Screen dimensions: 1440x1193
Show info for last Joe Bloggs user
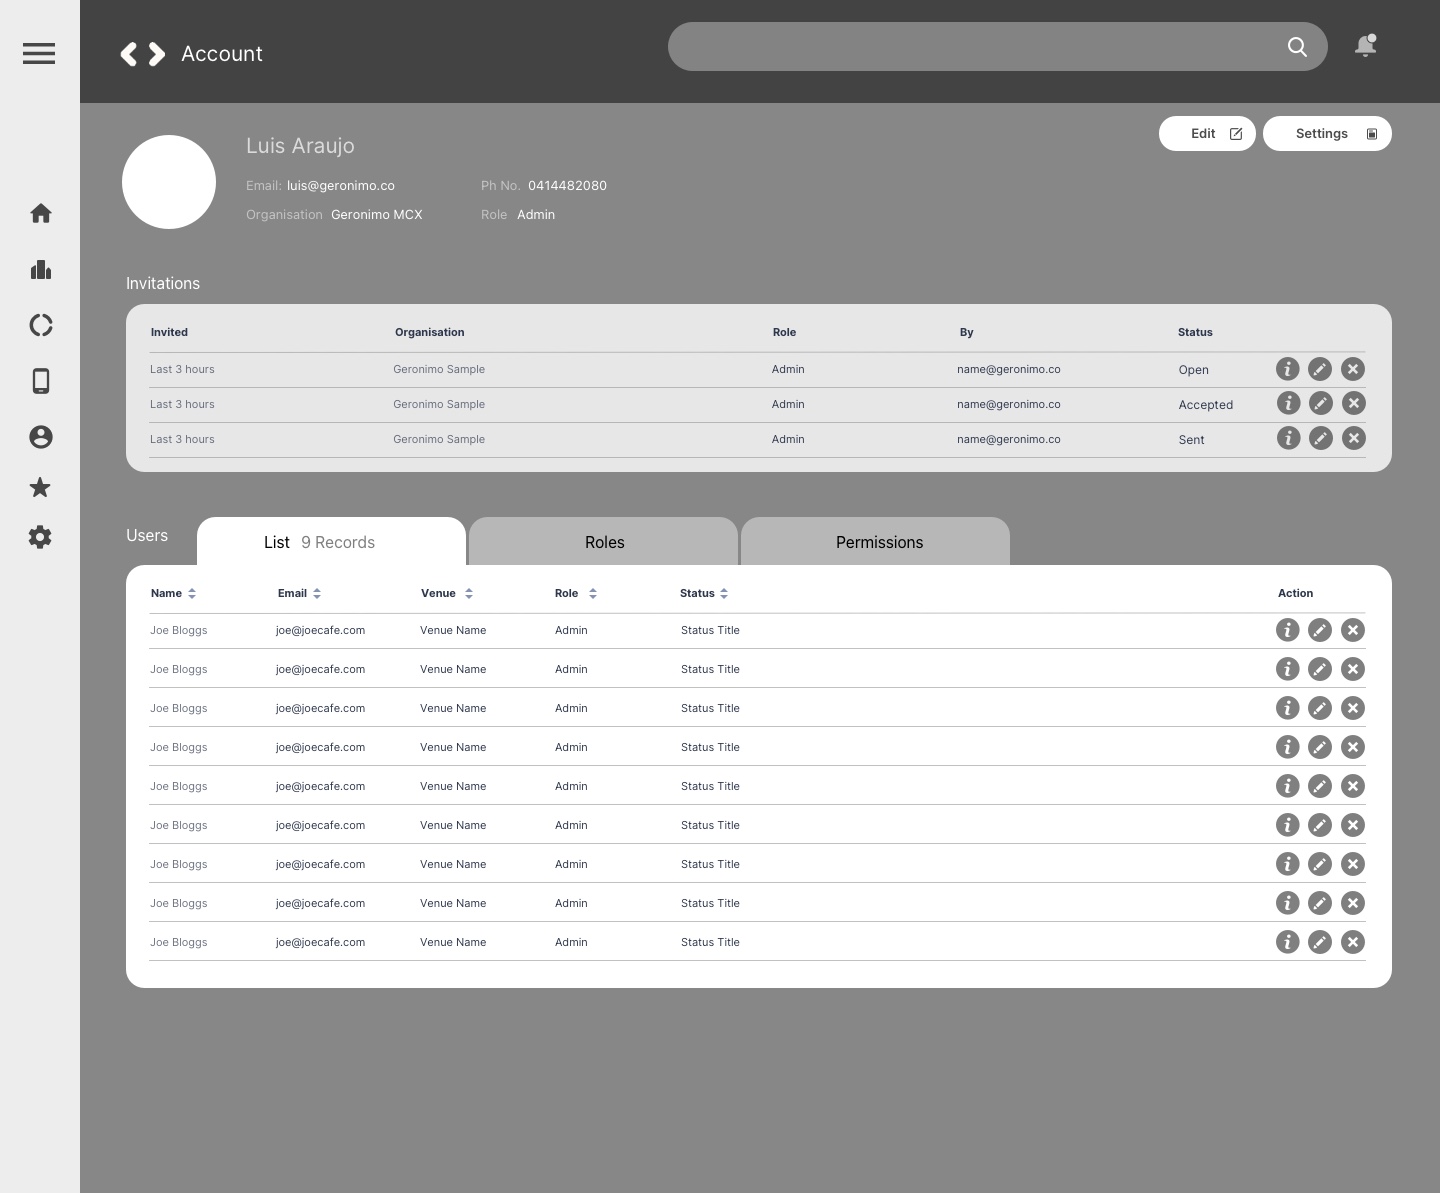(x=1288, y=942)
